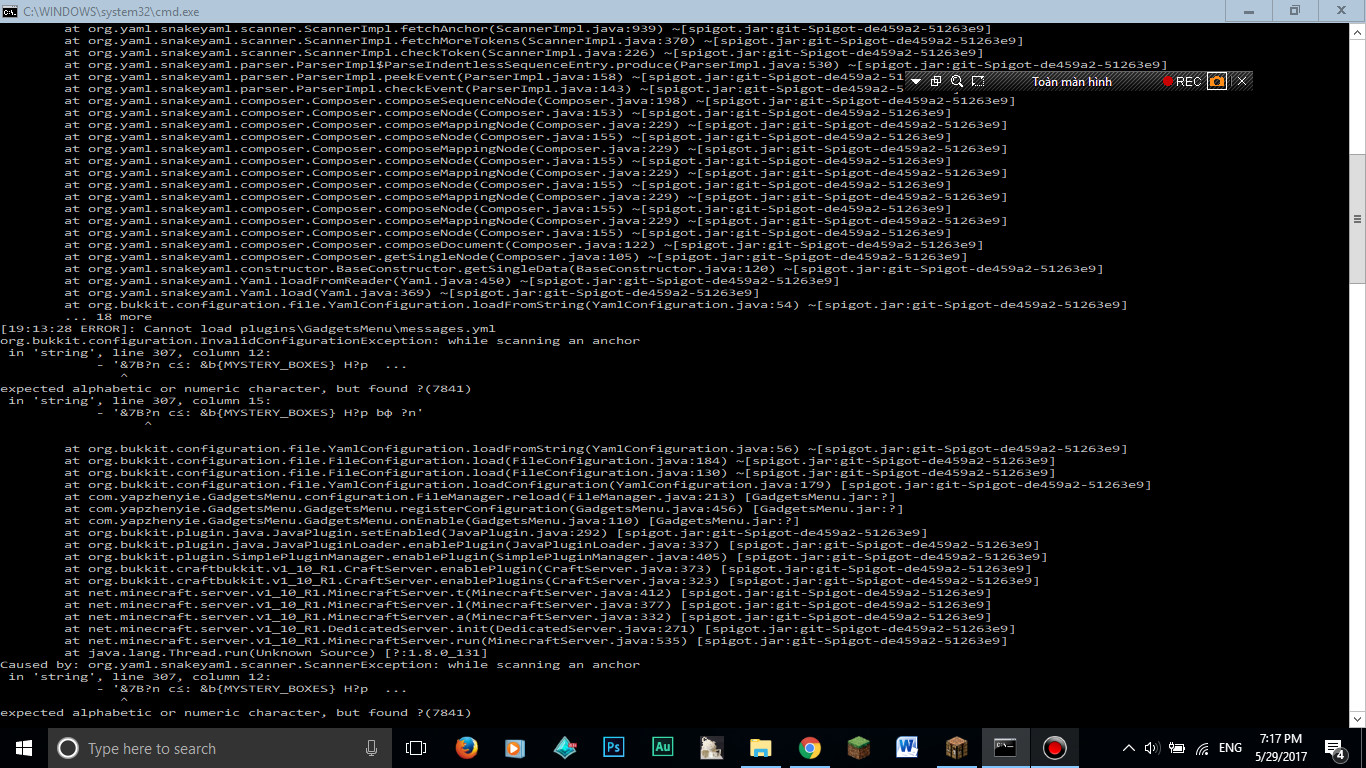Open the recorder toolbar dropdown arrow

click(x=916, y=81)
